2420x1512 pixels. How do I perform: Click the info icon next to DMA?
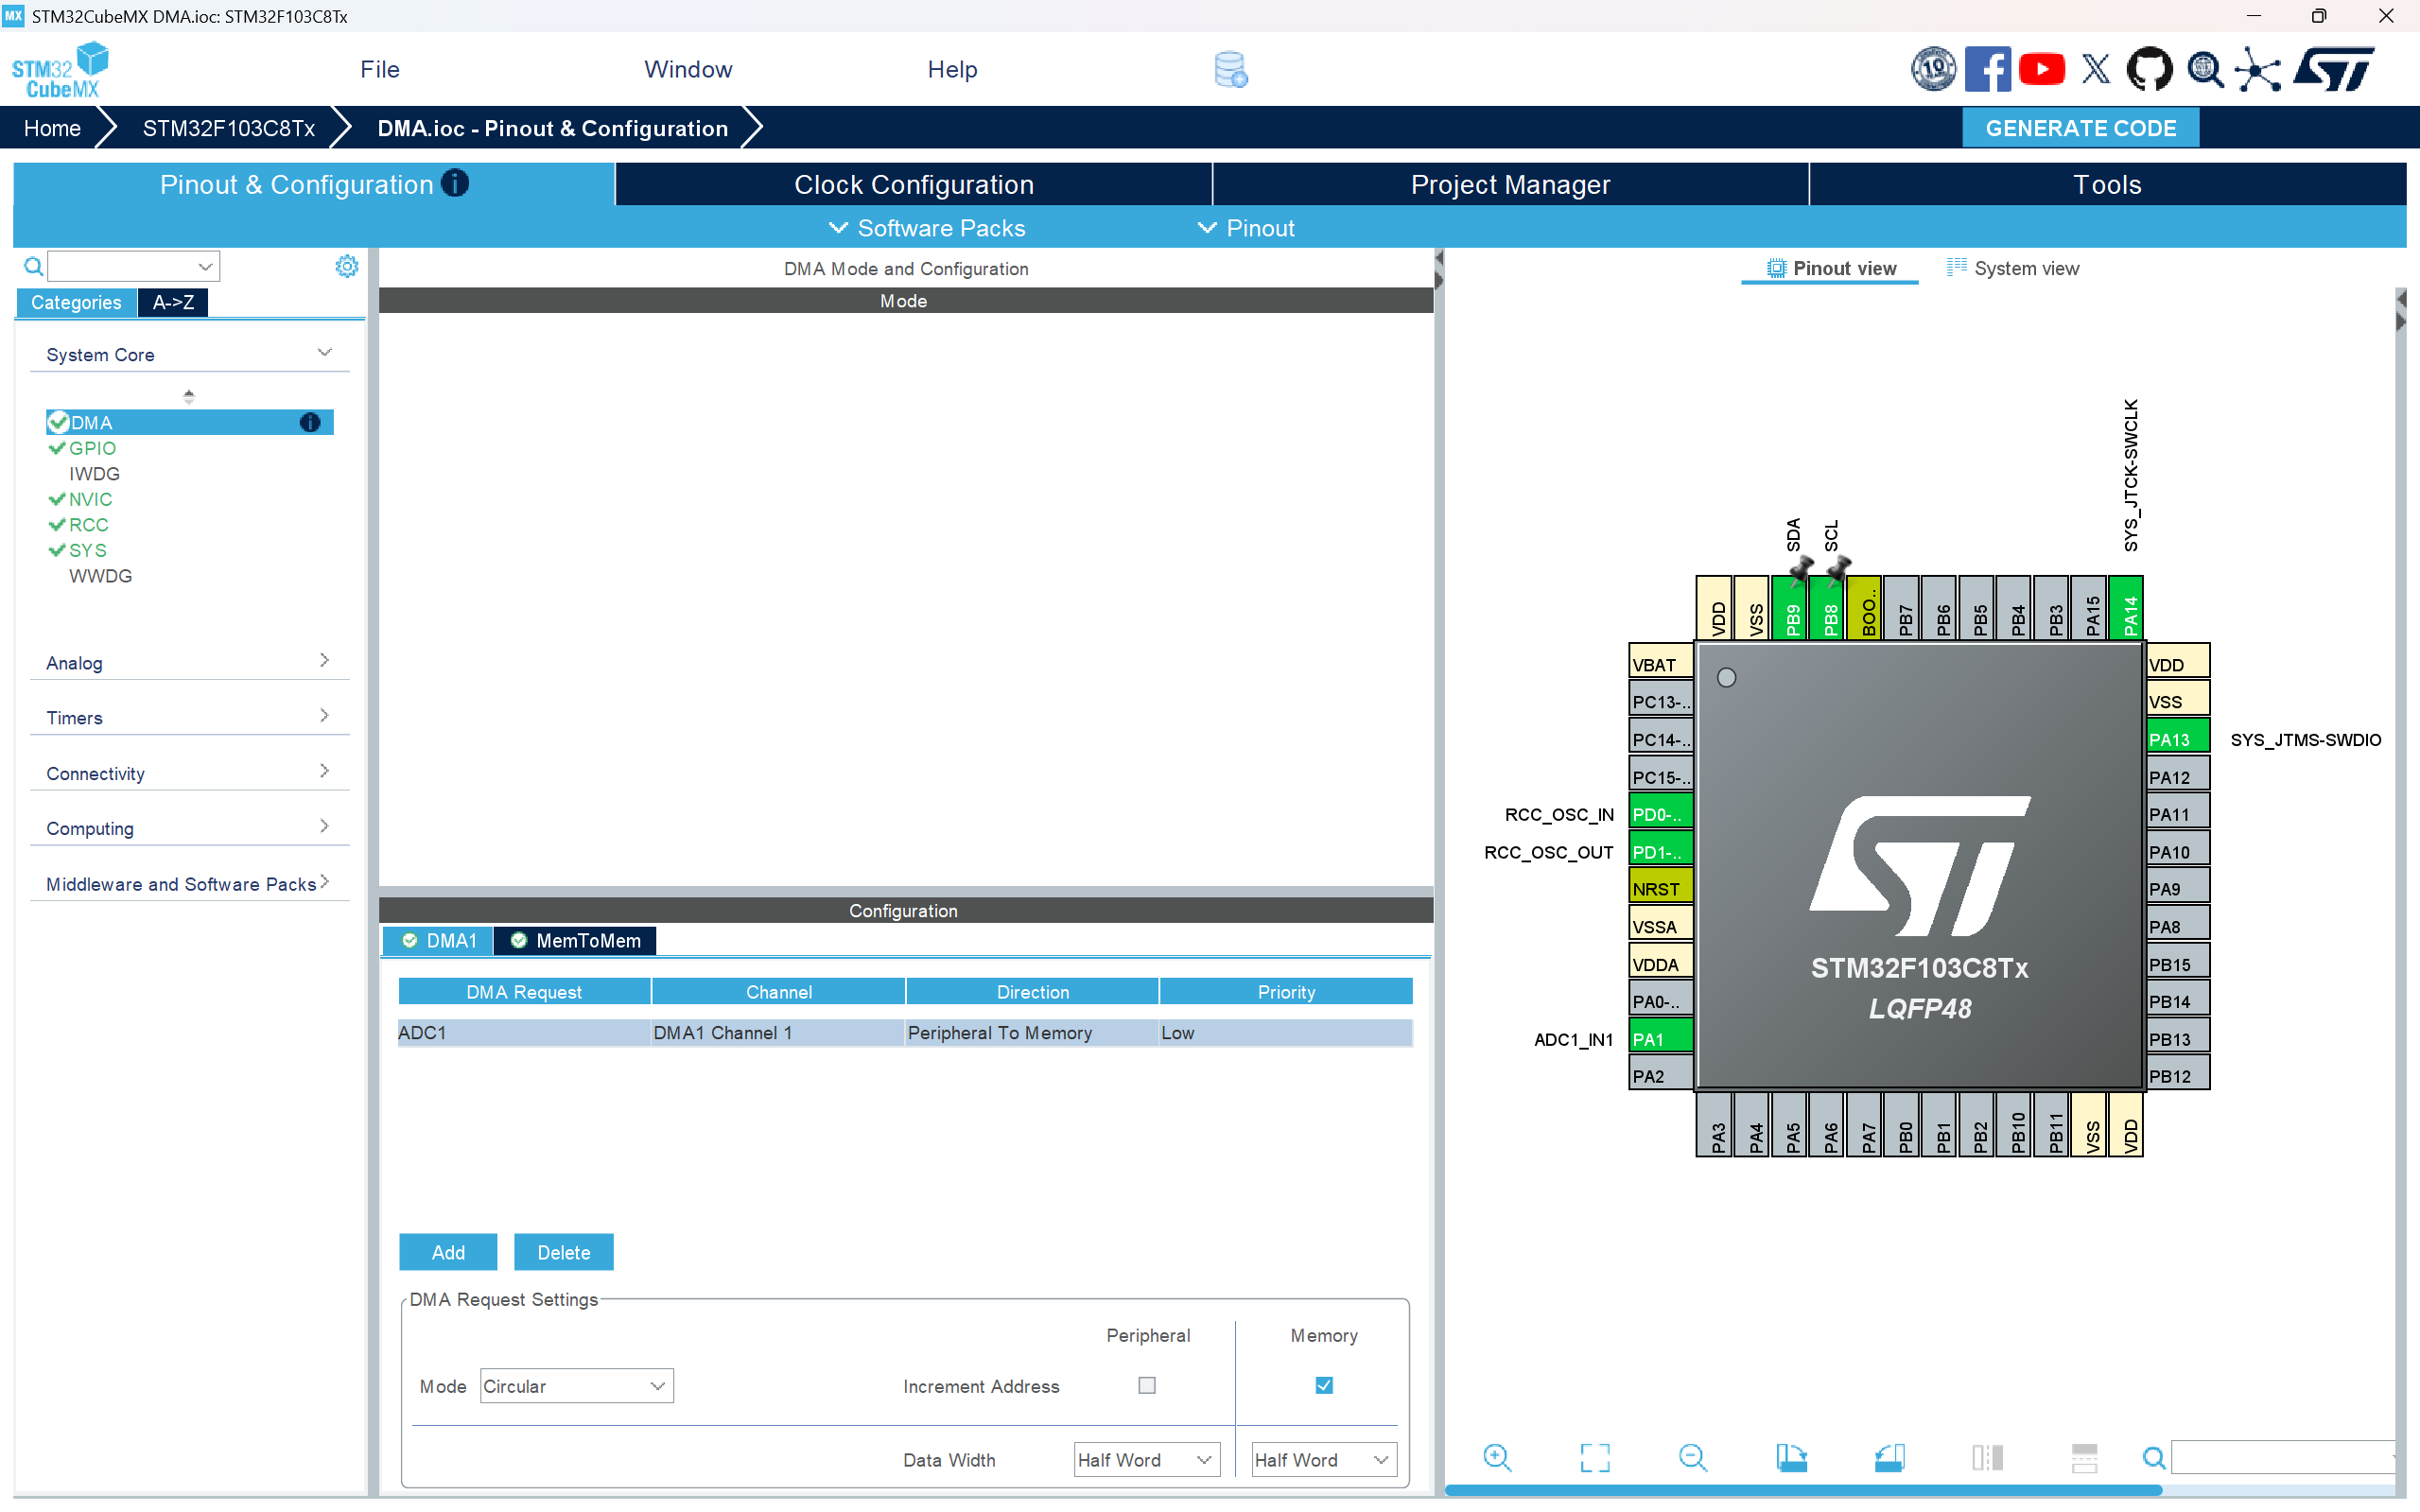pos(310,422)
